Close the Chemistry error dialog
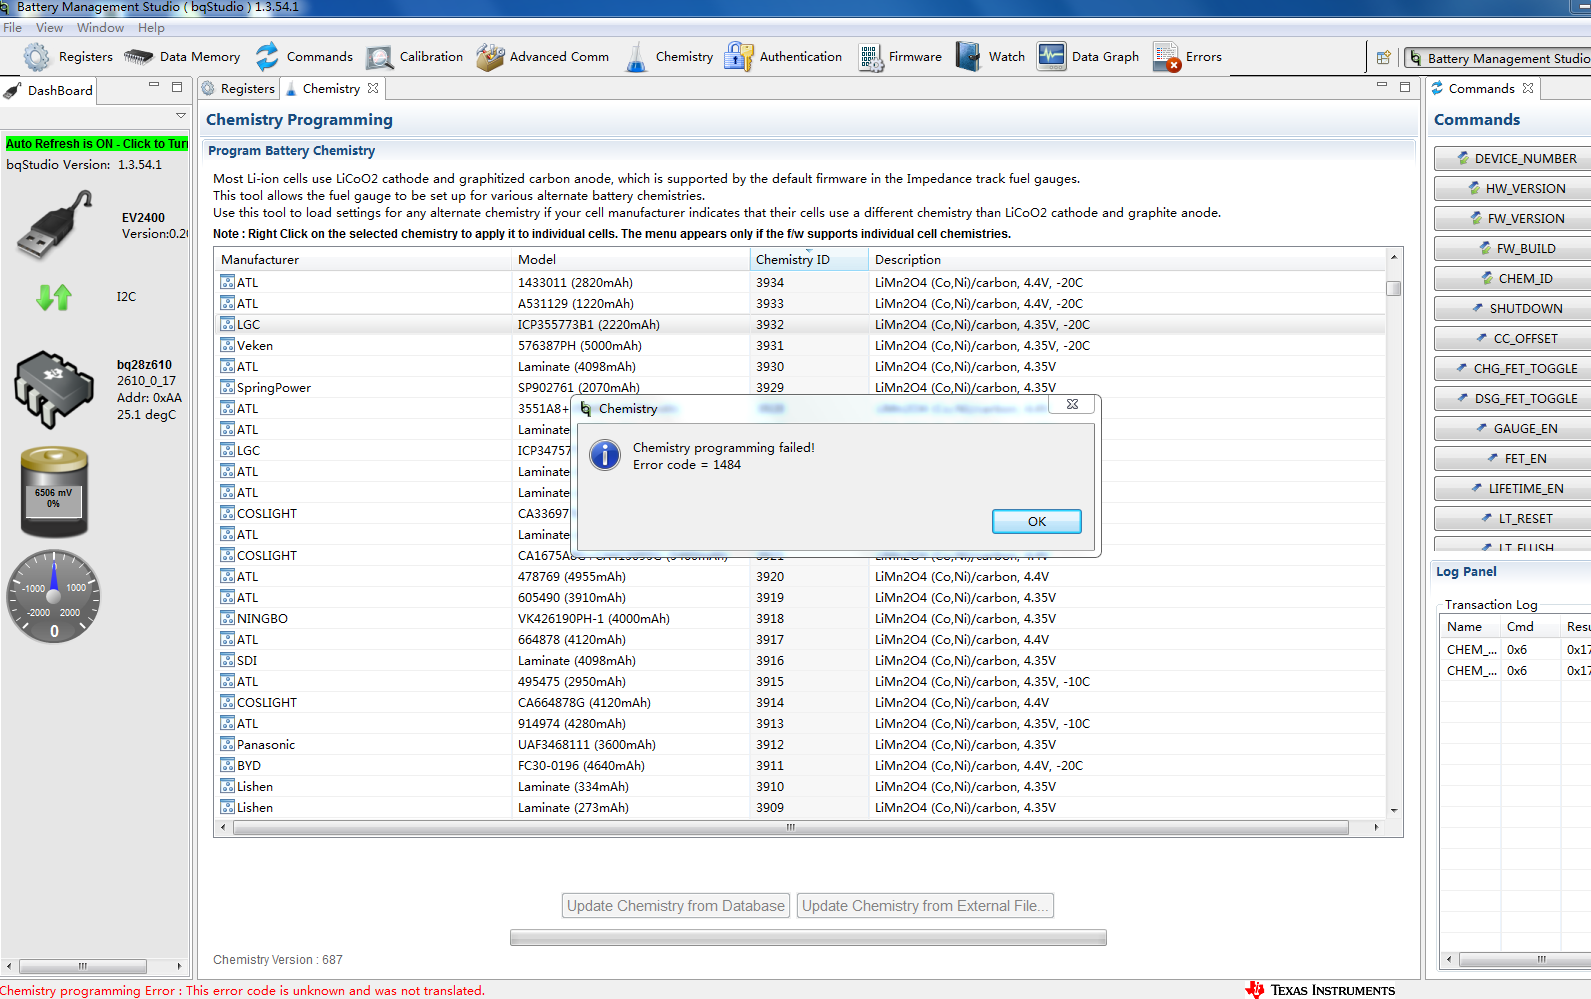 [1072, 404]
